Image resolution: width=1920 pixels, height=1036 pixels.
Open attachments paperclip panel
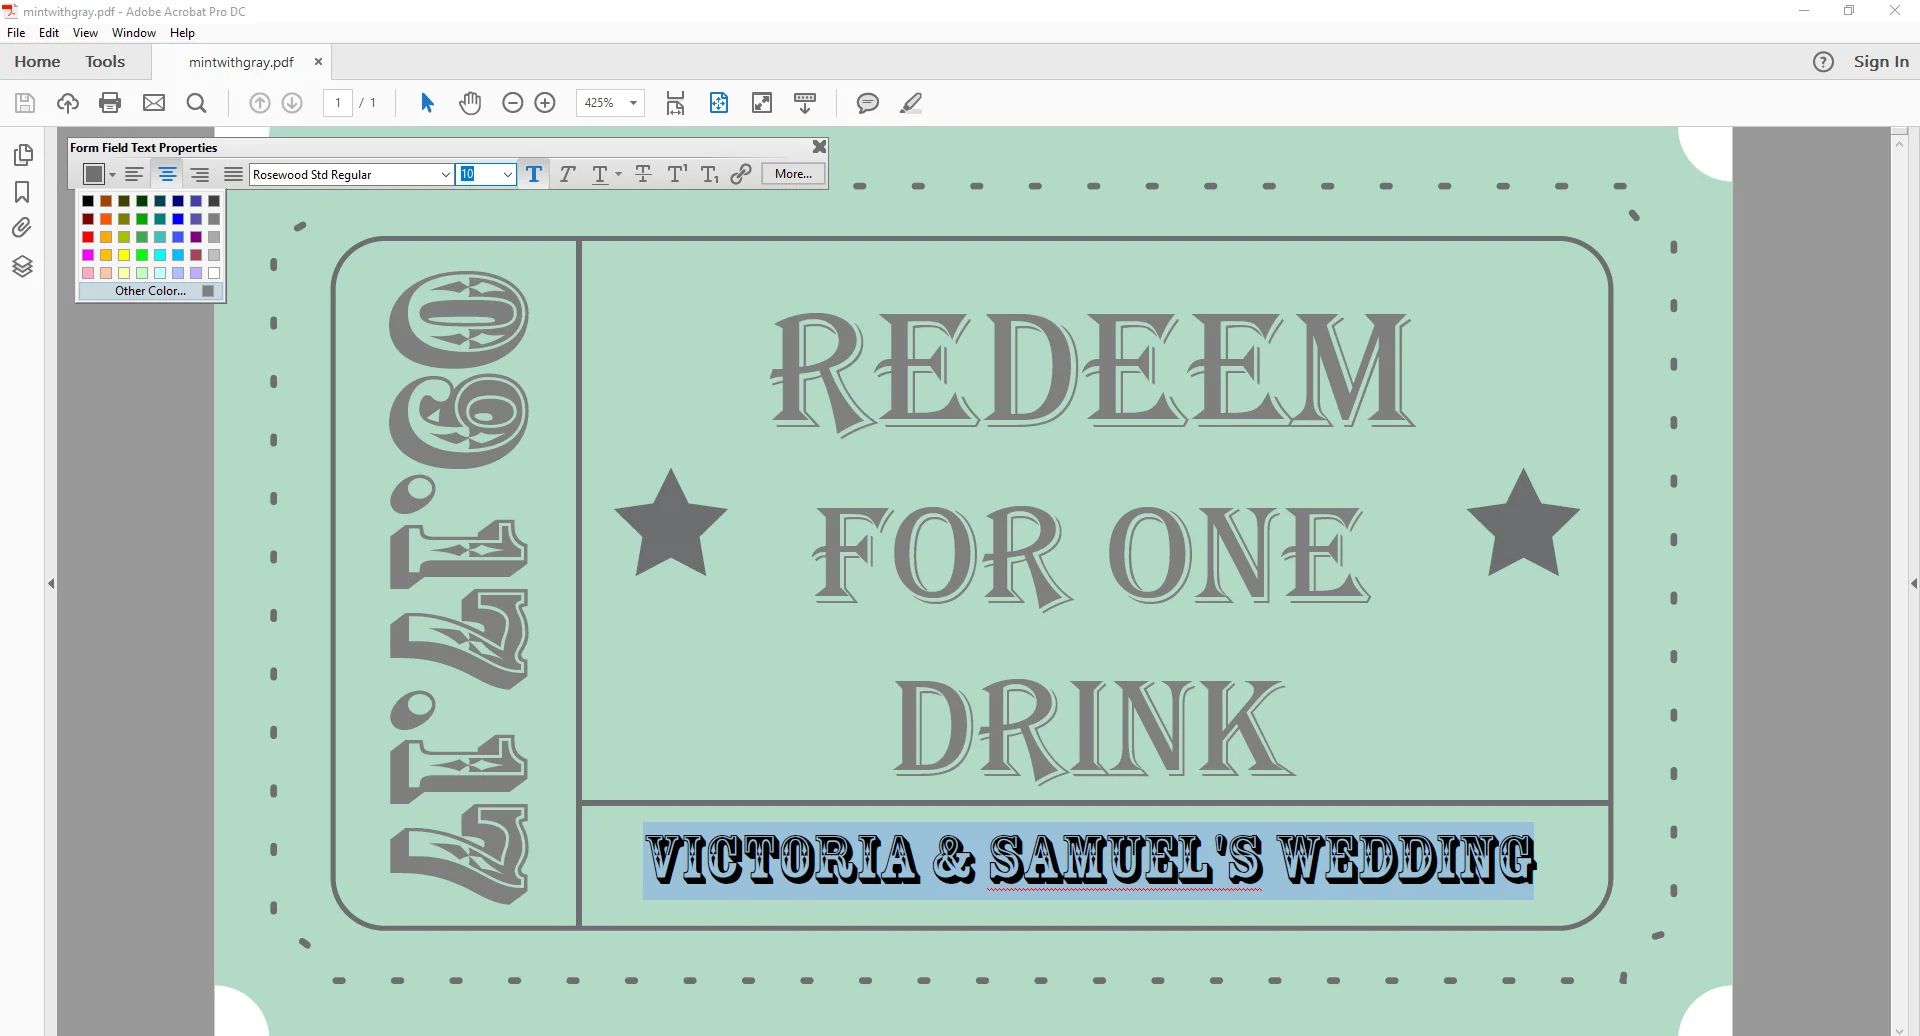coord(22,228)
